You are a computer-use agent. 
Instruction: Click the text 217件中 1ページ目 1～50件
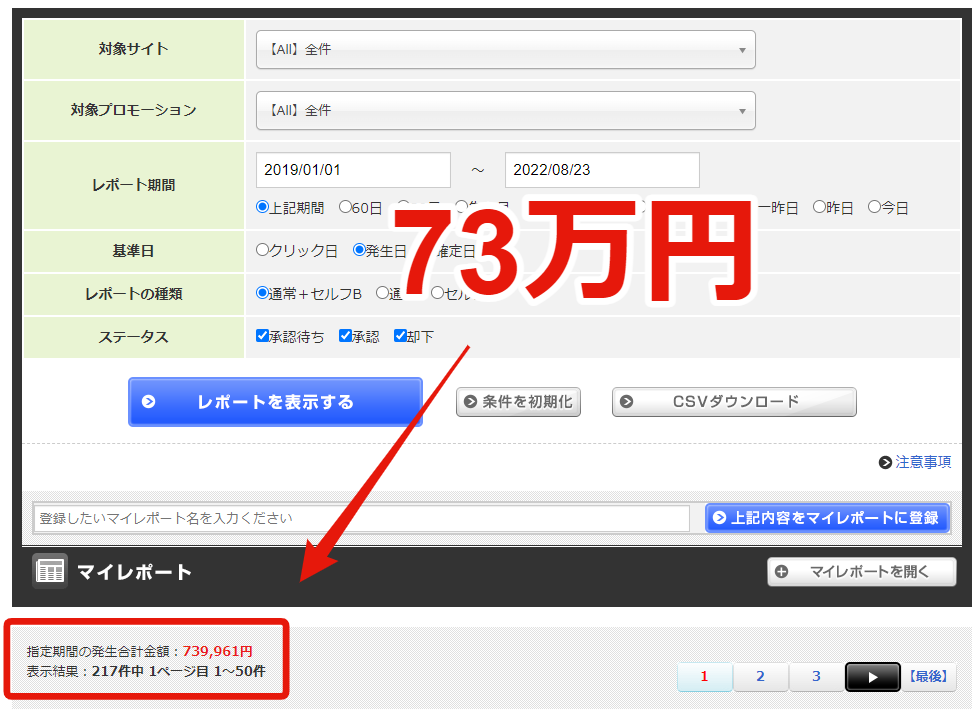pos(179,671)
